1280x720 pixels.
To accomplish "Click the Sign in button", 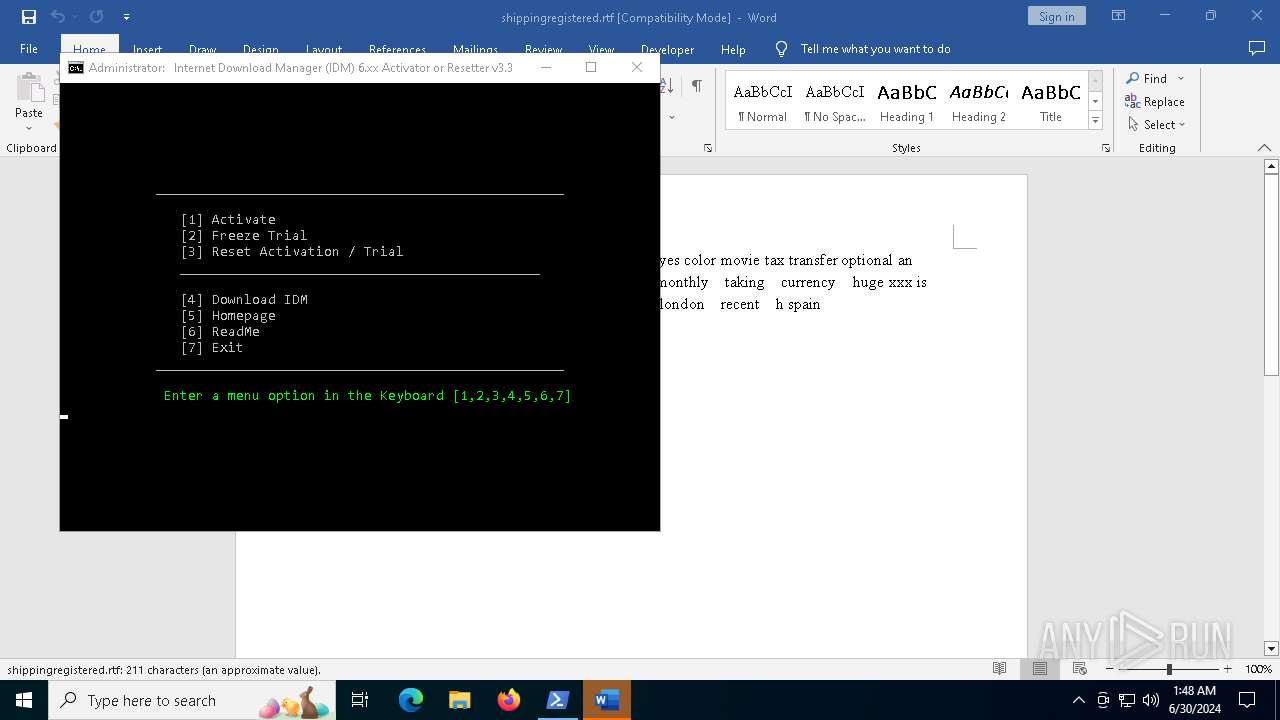I will 1056,16.
